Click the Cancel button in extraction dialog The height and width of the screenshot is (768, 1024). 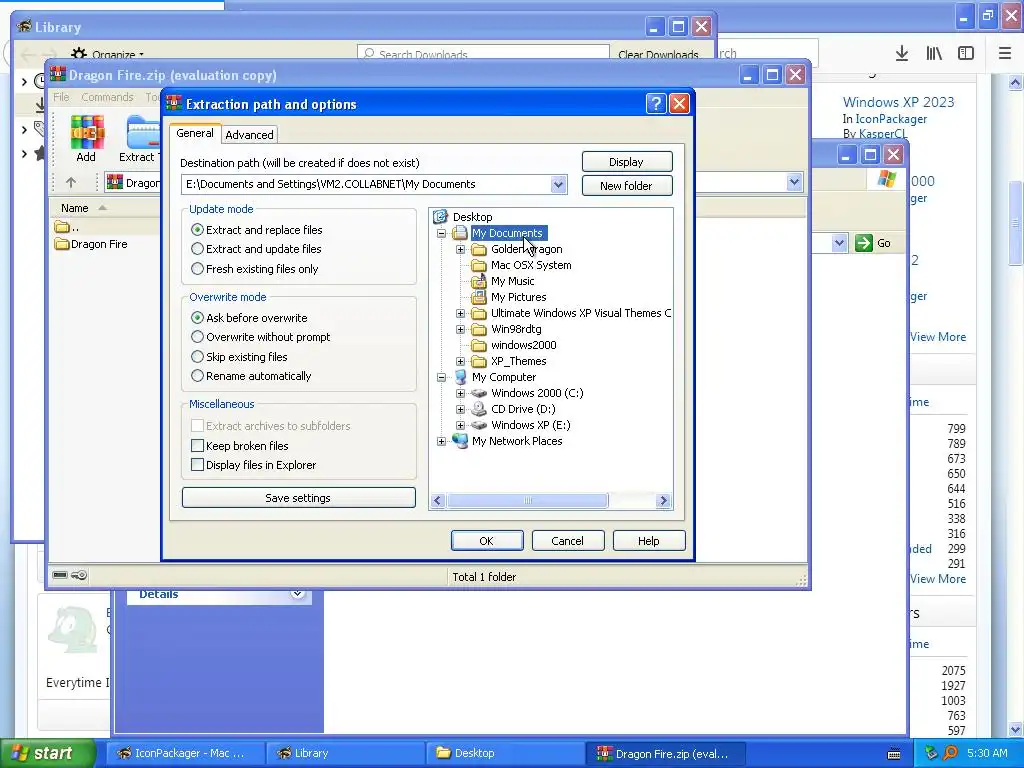[x=568, y=541]
